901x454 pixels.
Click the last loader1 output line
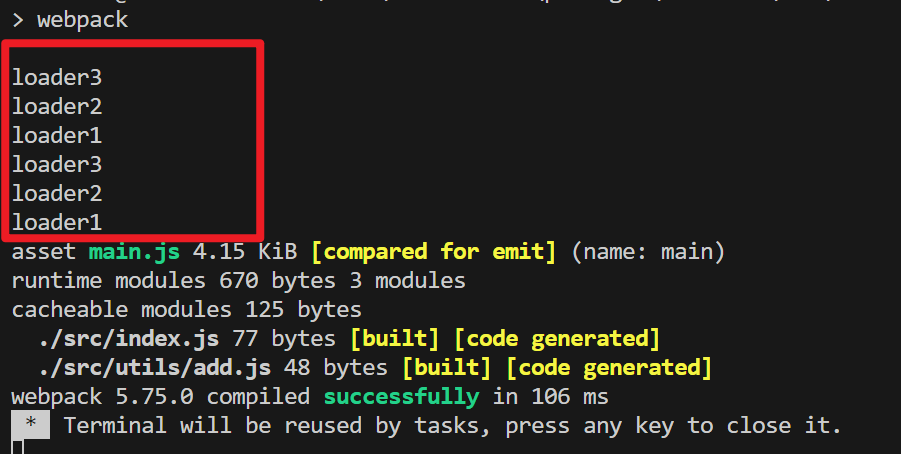coord(57,222)
